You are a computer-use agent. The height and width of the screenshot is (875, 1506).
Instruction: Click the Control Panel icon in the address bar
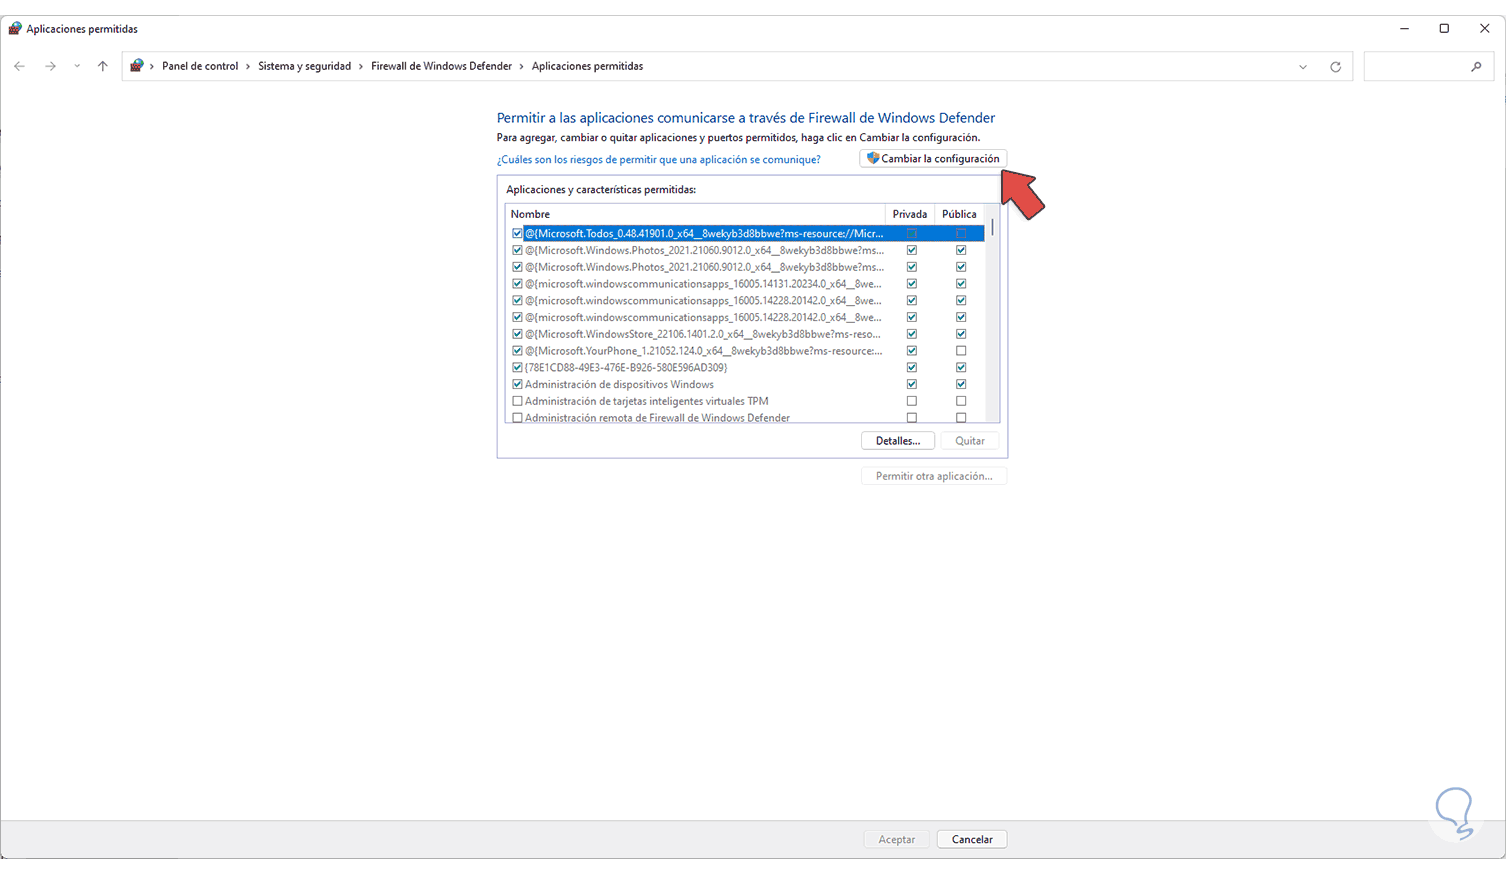(x=137, y=66)
